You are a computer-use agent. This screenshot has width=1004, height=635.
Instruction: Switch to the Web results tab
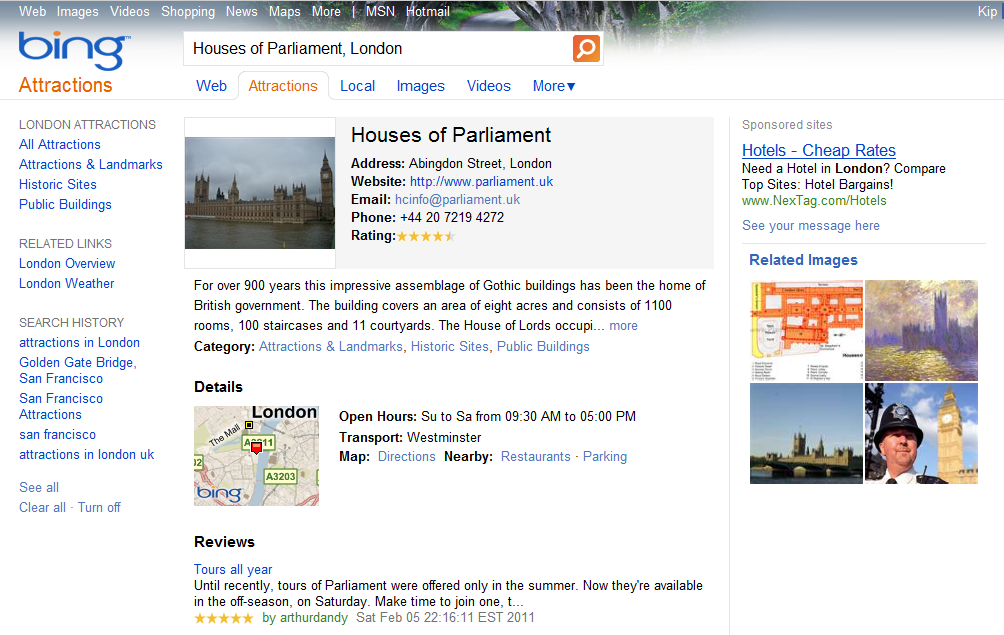(211, 86)
